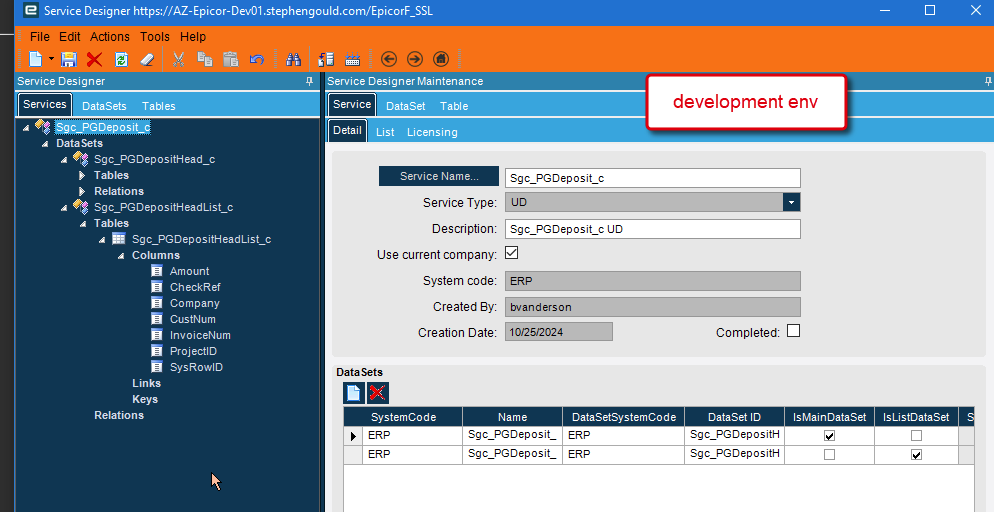994x512 pixels.
Task: Click the Copy toolbar icon
Action: 205,60
